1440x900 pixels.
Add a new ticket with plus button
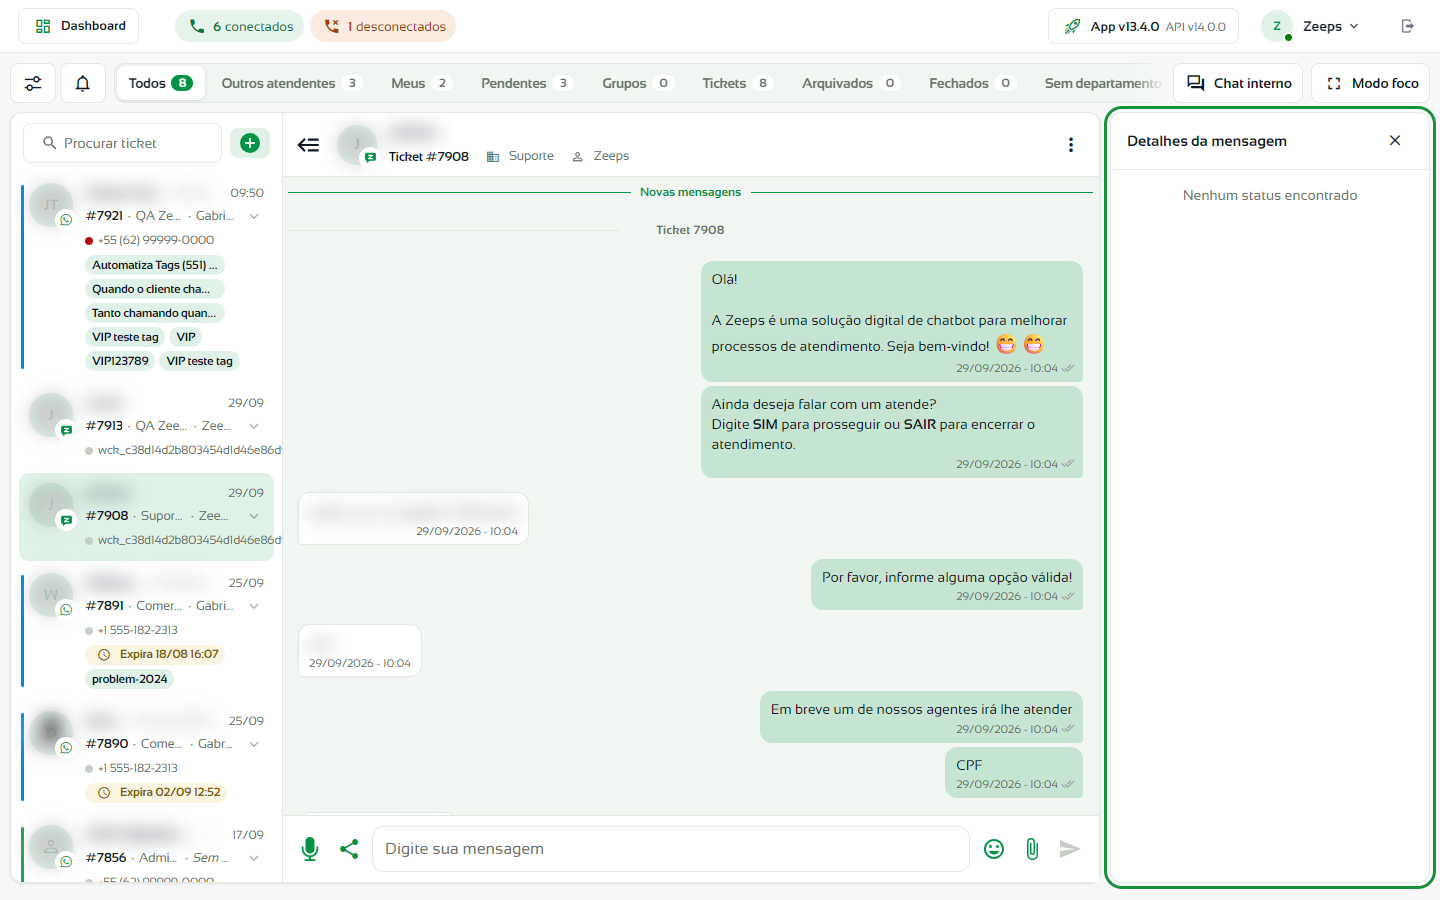pos(250,143)
